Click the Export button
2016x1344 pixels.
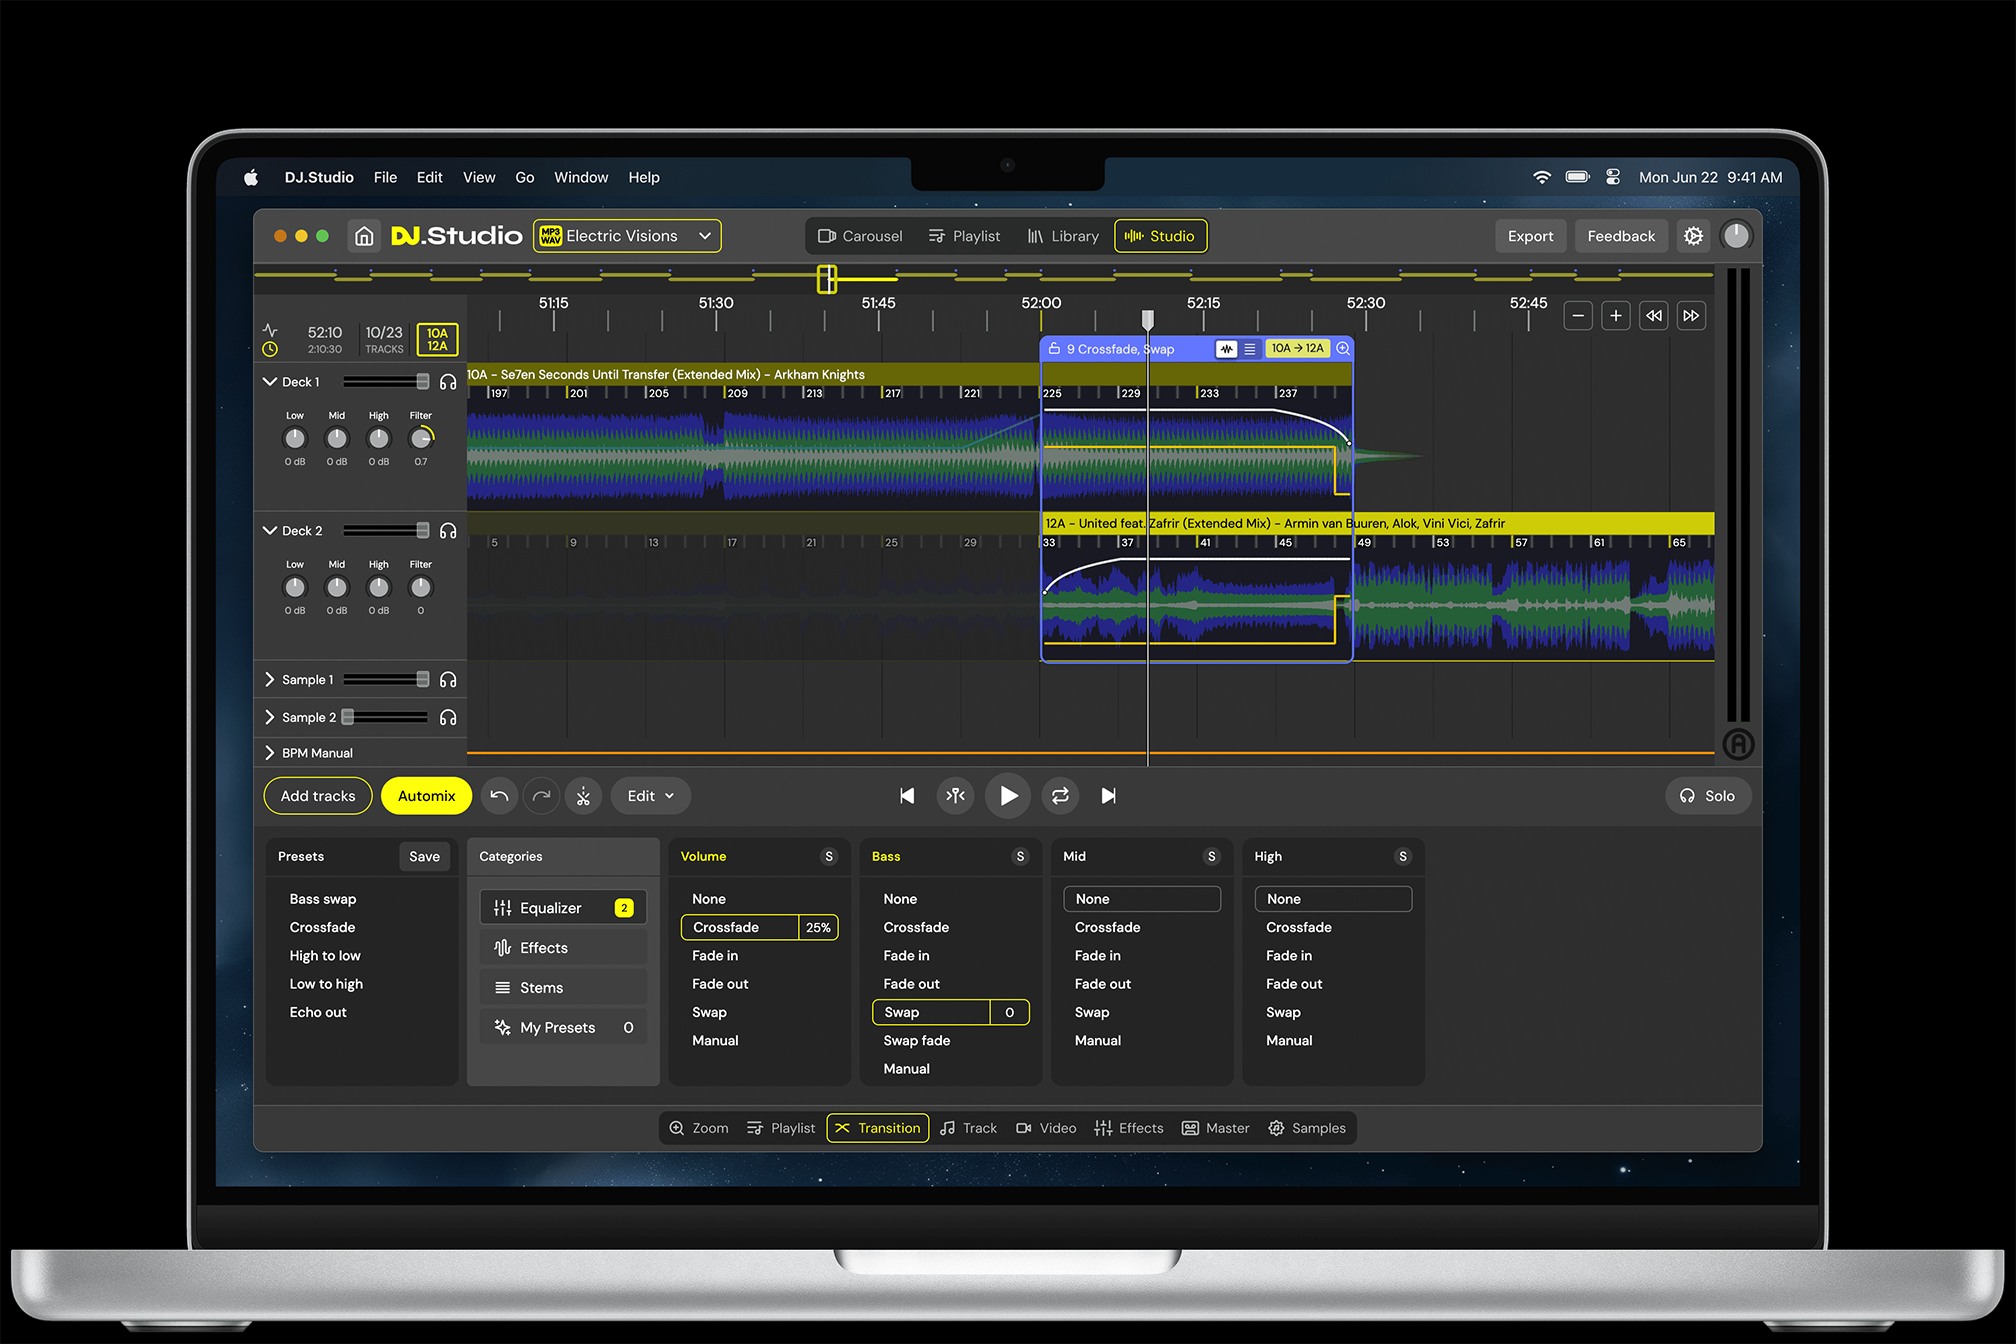(1530, 235)
